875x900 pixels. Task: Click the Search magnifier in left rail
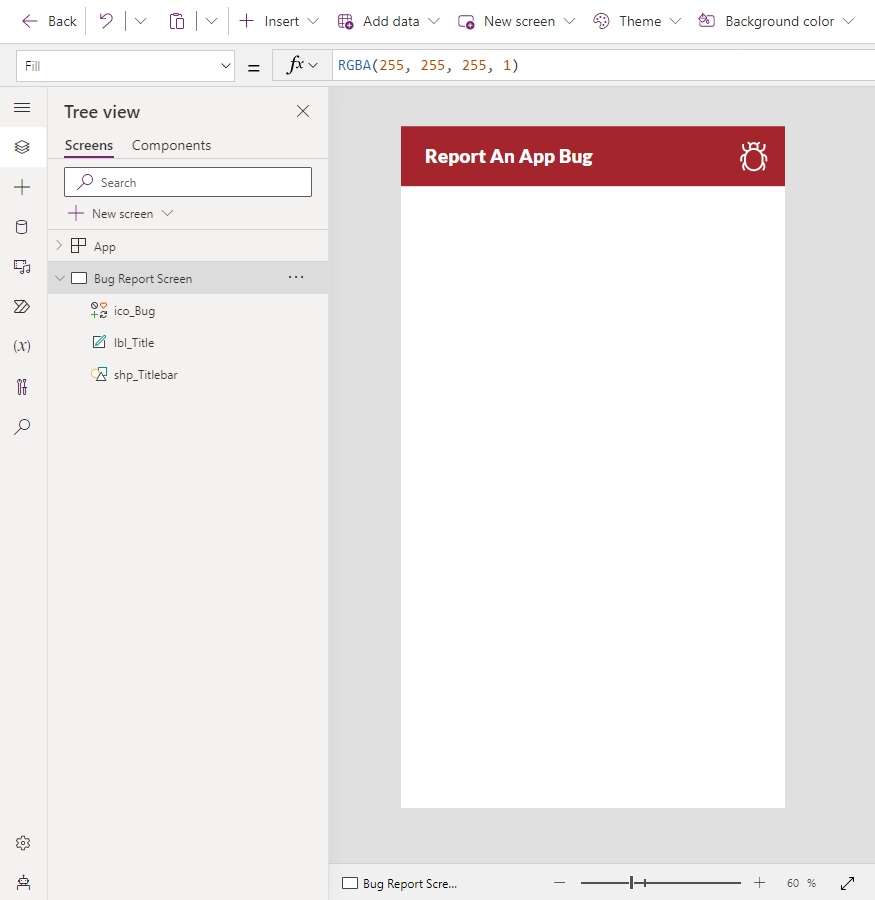(22, 426)
